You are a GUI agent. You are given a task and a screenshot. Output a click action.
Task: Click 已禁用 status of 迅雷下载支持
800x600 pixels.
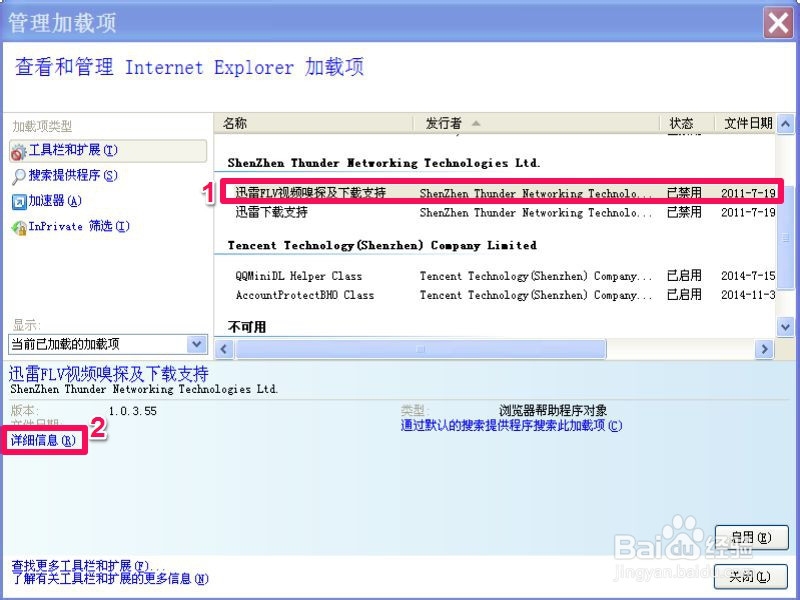(684, 212)
